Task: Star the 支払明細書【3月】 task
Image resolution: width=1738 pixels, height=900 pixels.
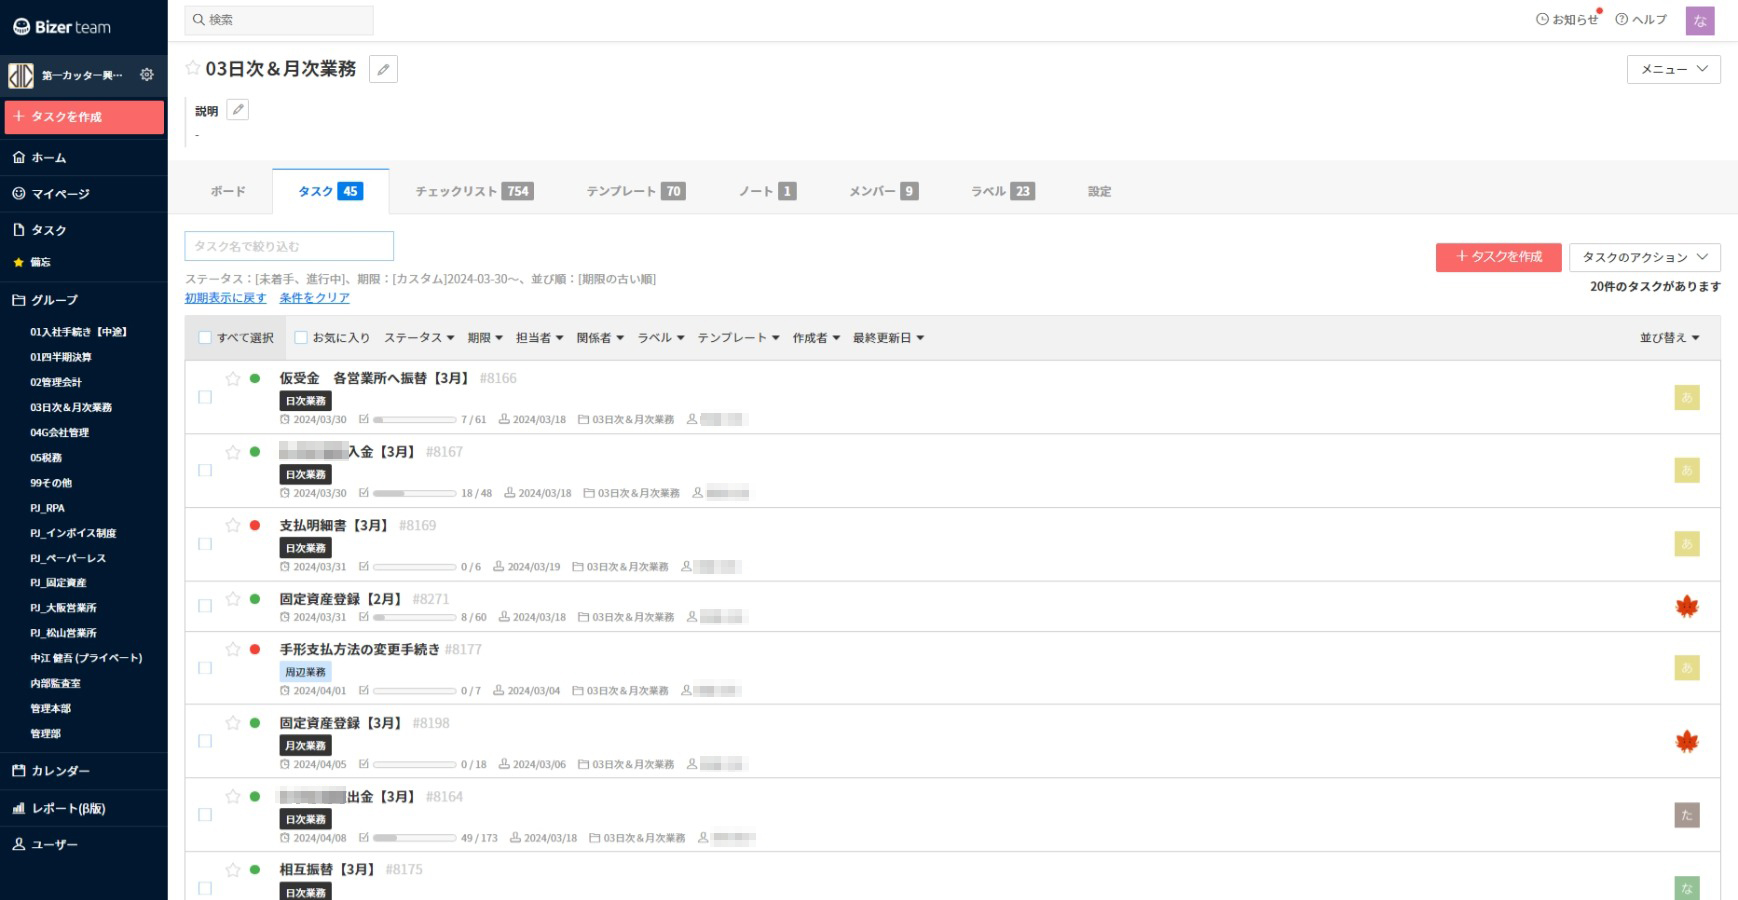Action: point(233,525)
